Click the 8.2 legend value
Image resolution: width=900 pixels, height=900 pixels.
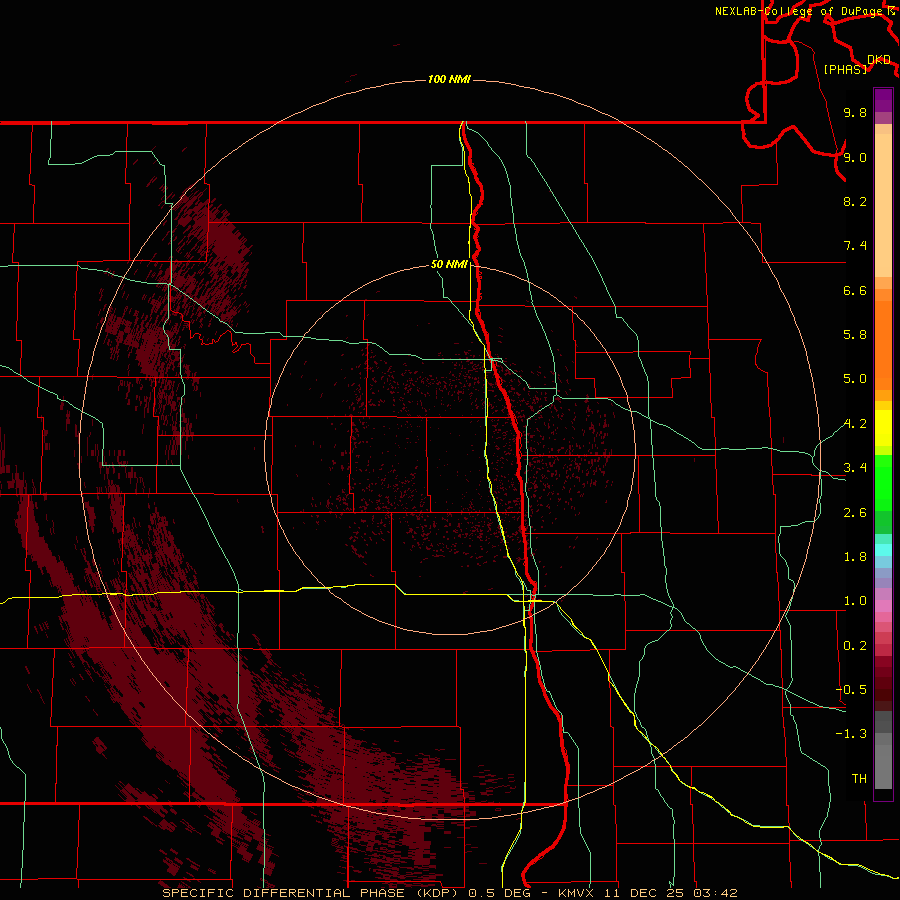pos(855,201)
